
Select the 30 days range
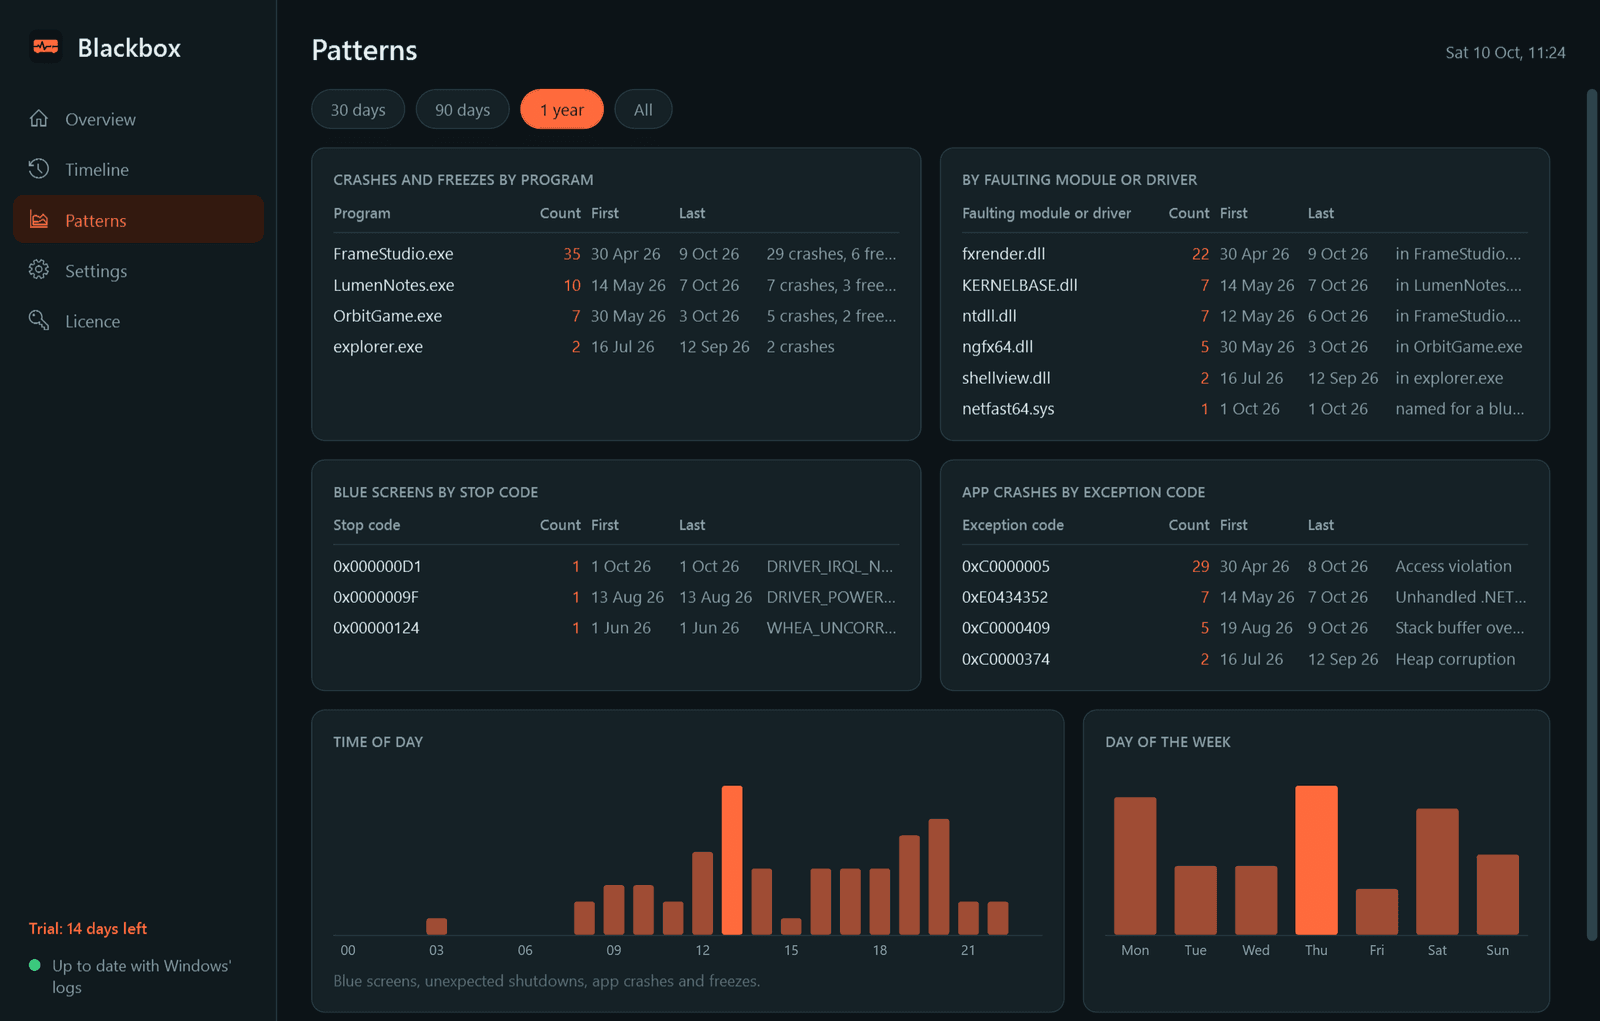coord(358,109)
